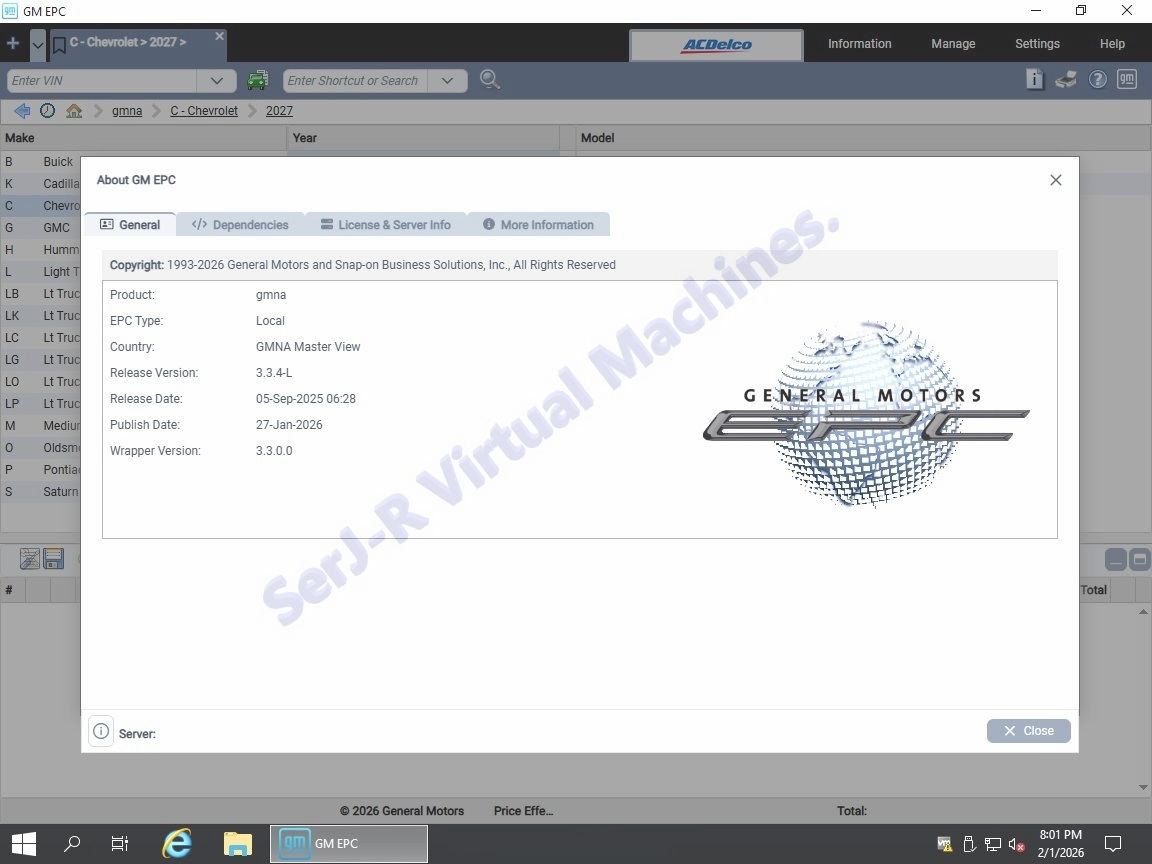Expand the Shortcut or Search dropdown arrow
This screenshot has width=1152, height=864.
coord(447,81)
